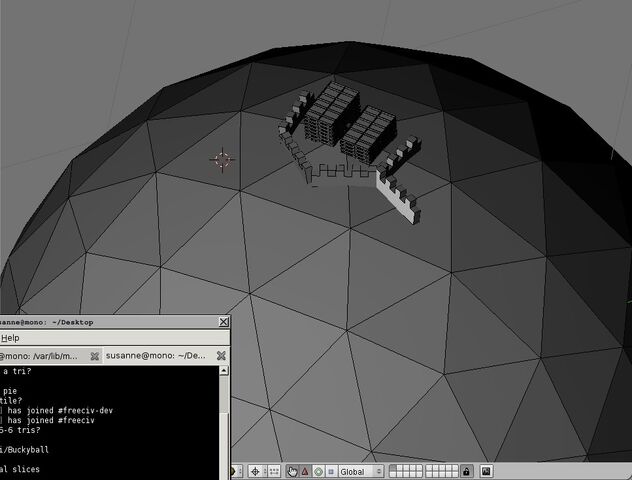Click the '5-6 tris?' terminal line
The width and height of the screenshot is (632, 480).
pos(20,430)
